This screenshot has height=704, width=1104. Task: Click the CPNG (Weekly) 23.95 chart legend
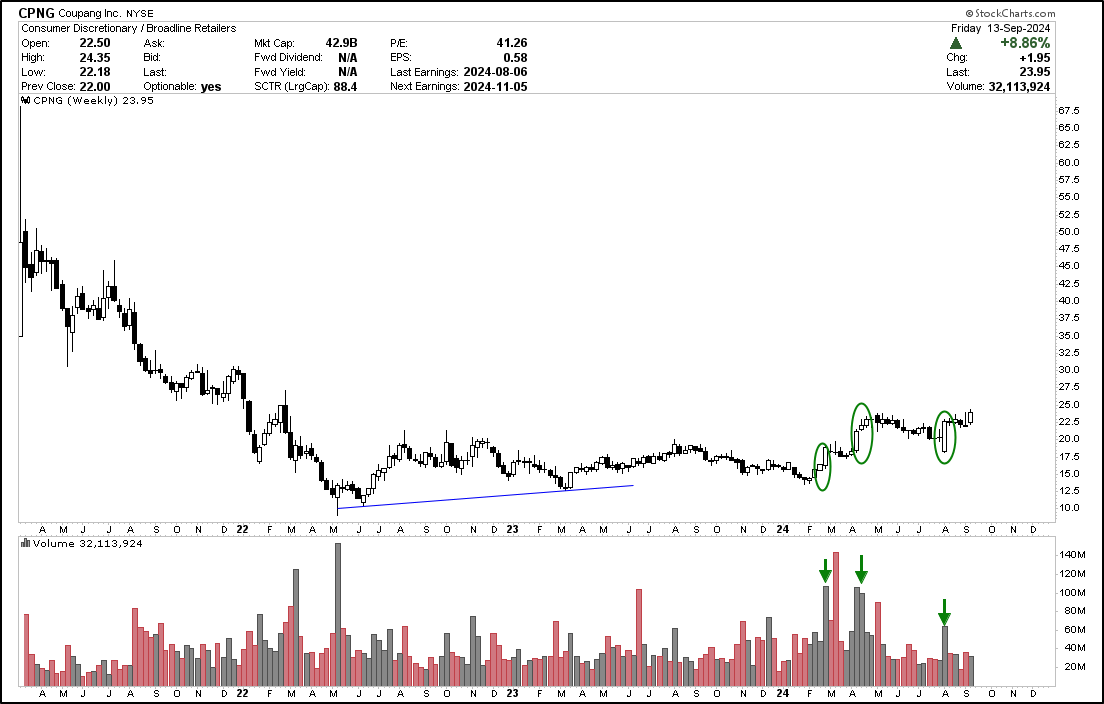pos(94,101)
